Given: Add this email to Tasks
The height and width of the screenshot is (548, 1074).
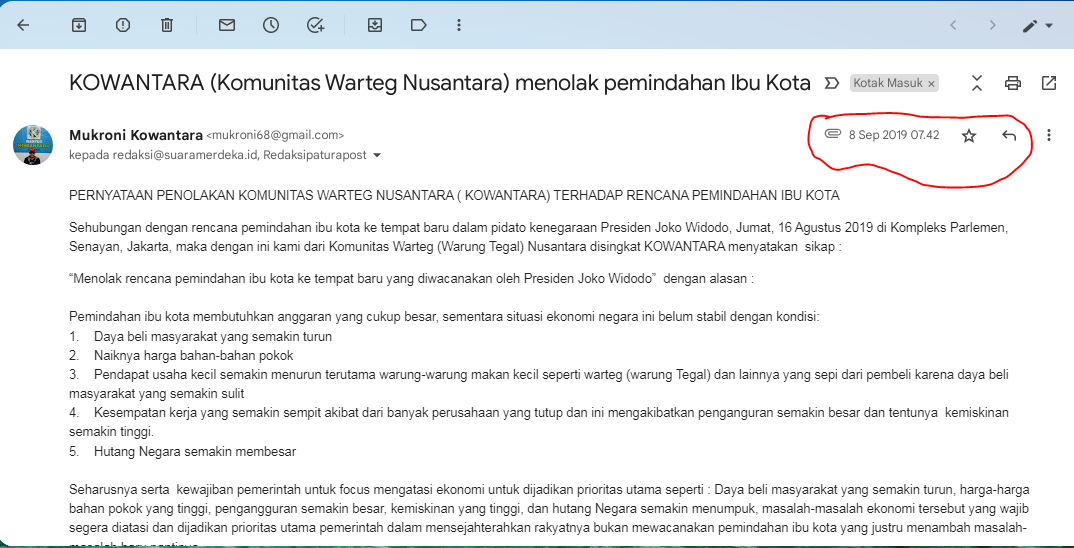Looking at the screenshot, I should click(315, 25).
